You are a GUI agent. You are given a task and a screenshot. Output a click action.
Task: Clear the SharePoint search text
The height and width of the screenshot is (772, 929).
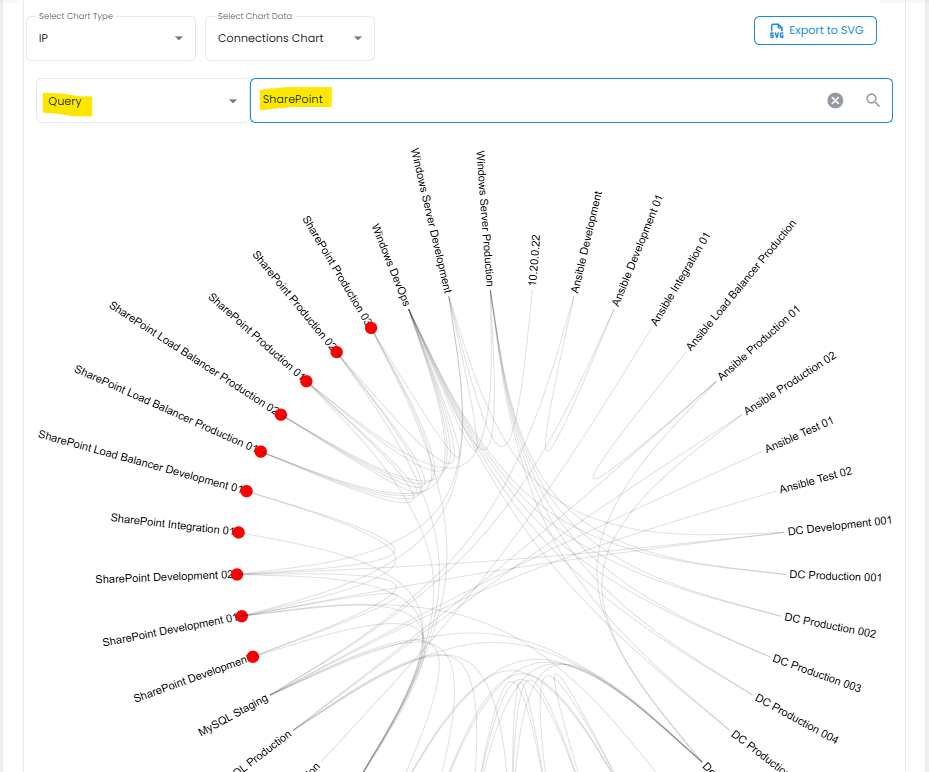coord(835,100)
